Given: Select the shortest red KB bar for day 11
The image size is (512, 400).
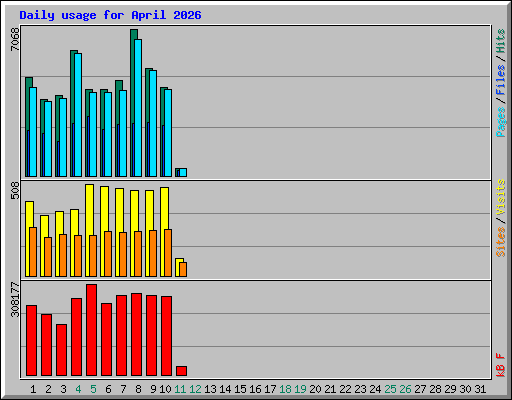Looking at the screenshot, I should [x=182, y=371].
